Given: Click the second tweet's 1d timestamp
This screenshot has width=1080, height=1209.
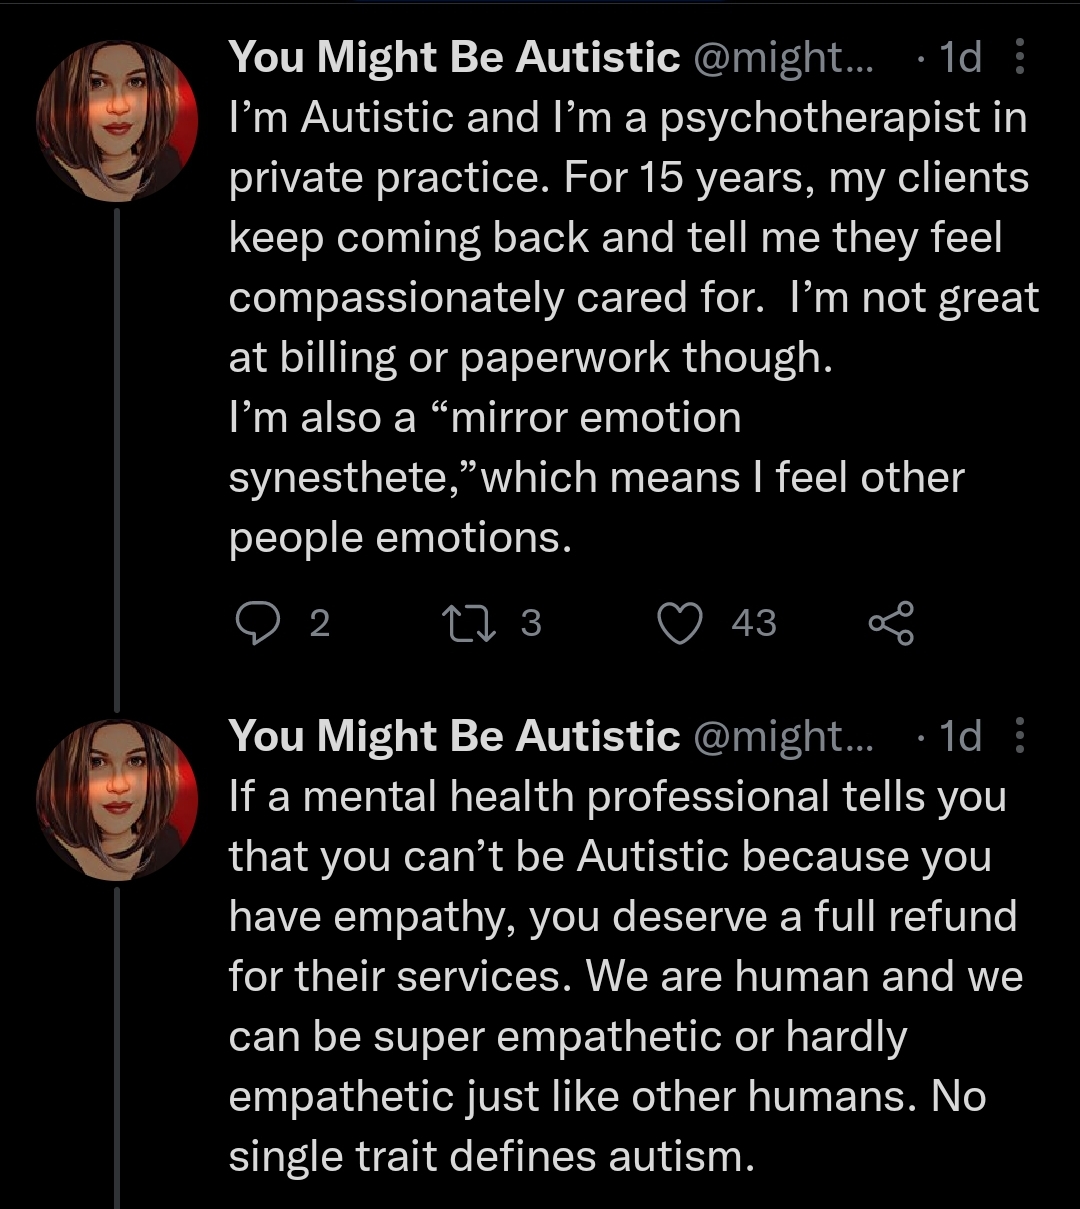Looking at the screenshot, I should click(x=960, y=736).
